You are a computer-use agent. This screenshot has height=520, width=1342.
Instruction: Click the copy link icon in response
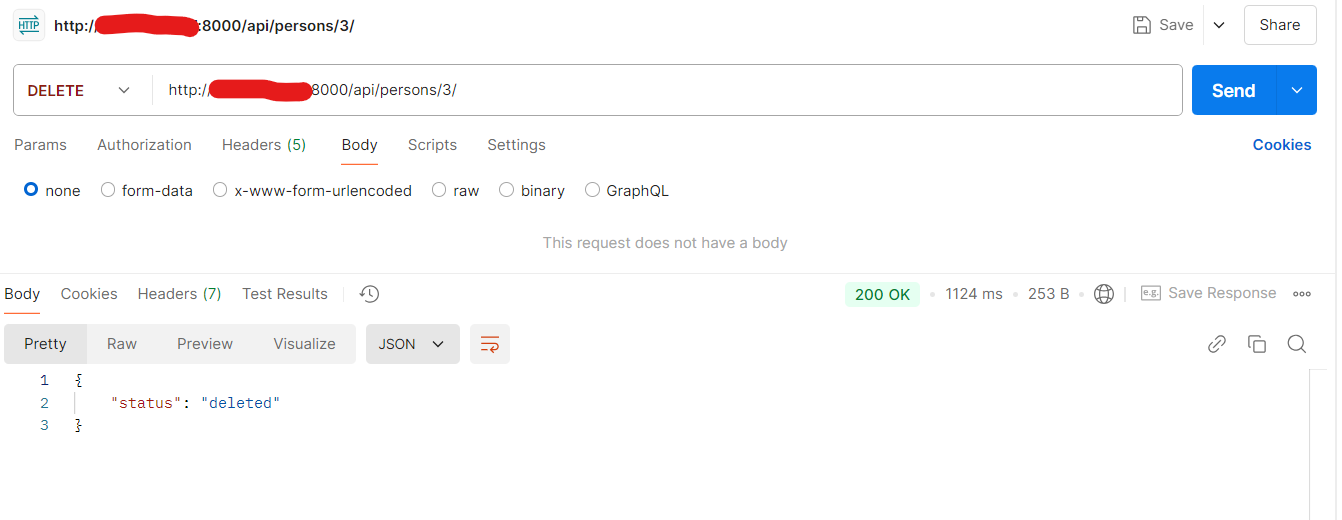click(x=1217, y=344)
